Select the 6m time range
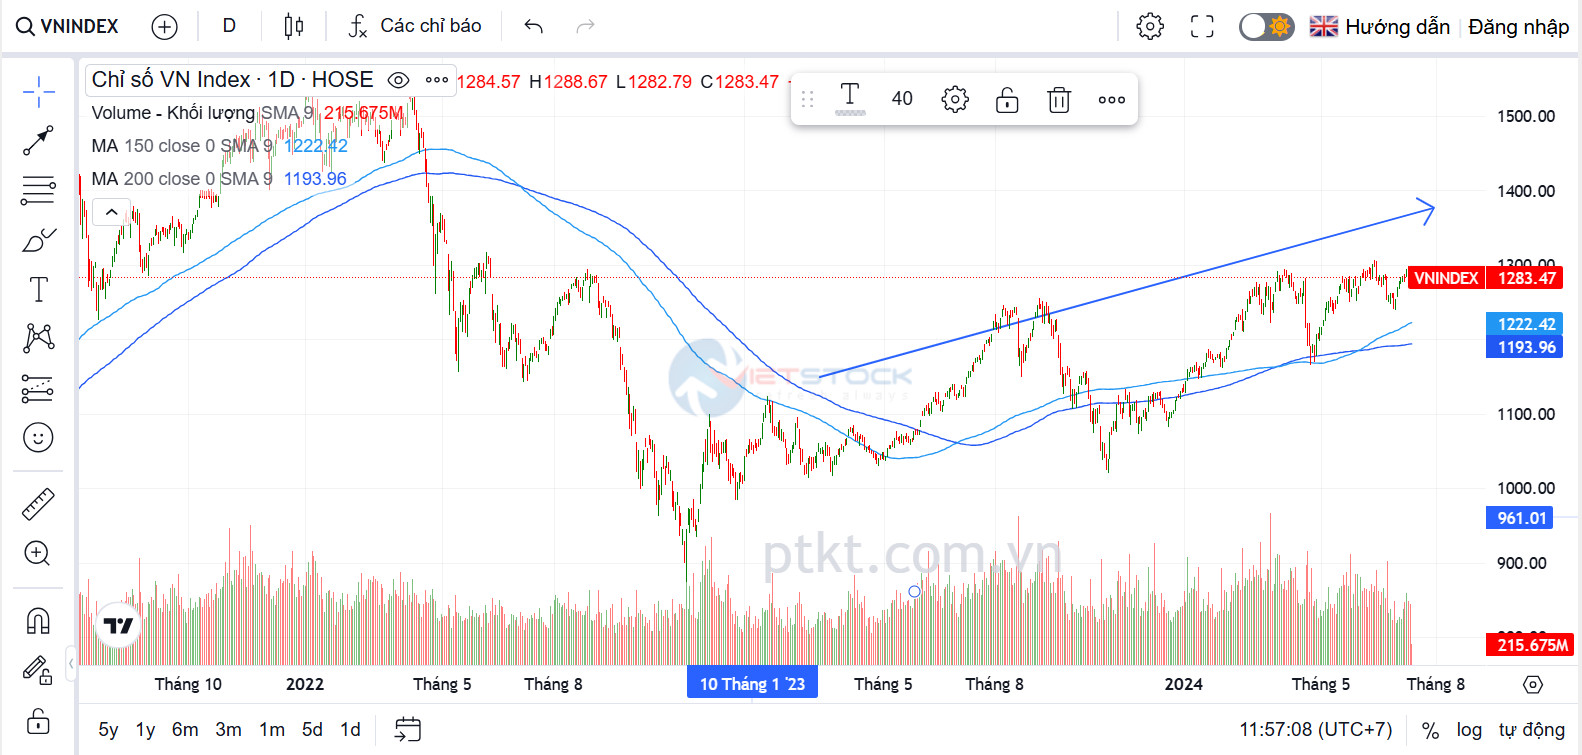This screenshot has width=1582, height=755. point(185,730)
